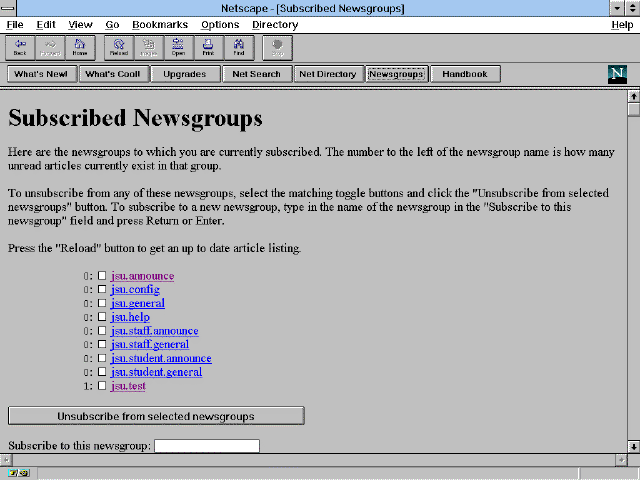Check the jsu.config checkbox
Screen dimensions: 640x480
coord(102,289)
